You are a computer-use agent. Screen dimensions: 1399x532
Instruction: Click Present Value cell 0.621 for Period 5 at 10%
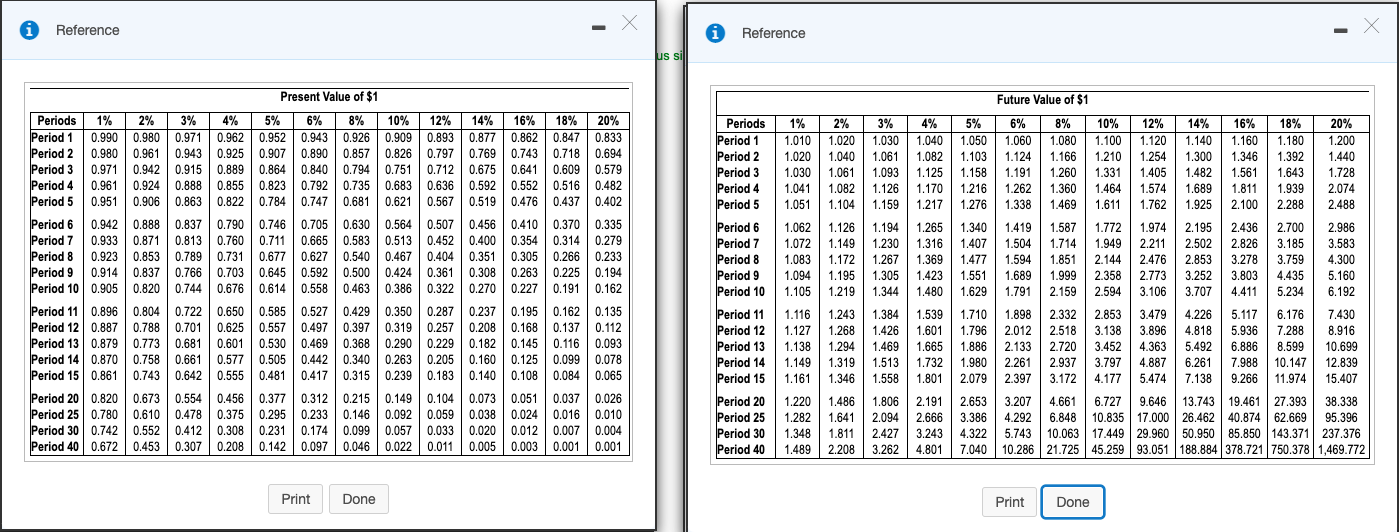(399, 201)
